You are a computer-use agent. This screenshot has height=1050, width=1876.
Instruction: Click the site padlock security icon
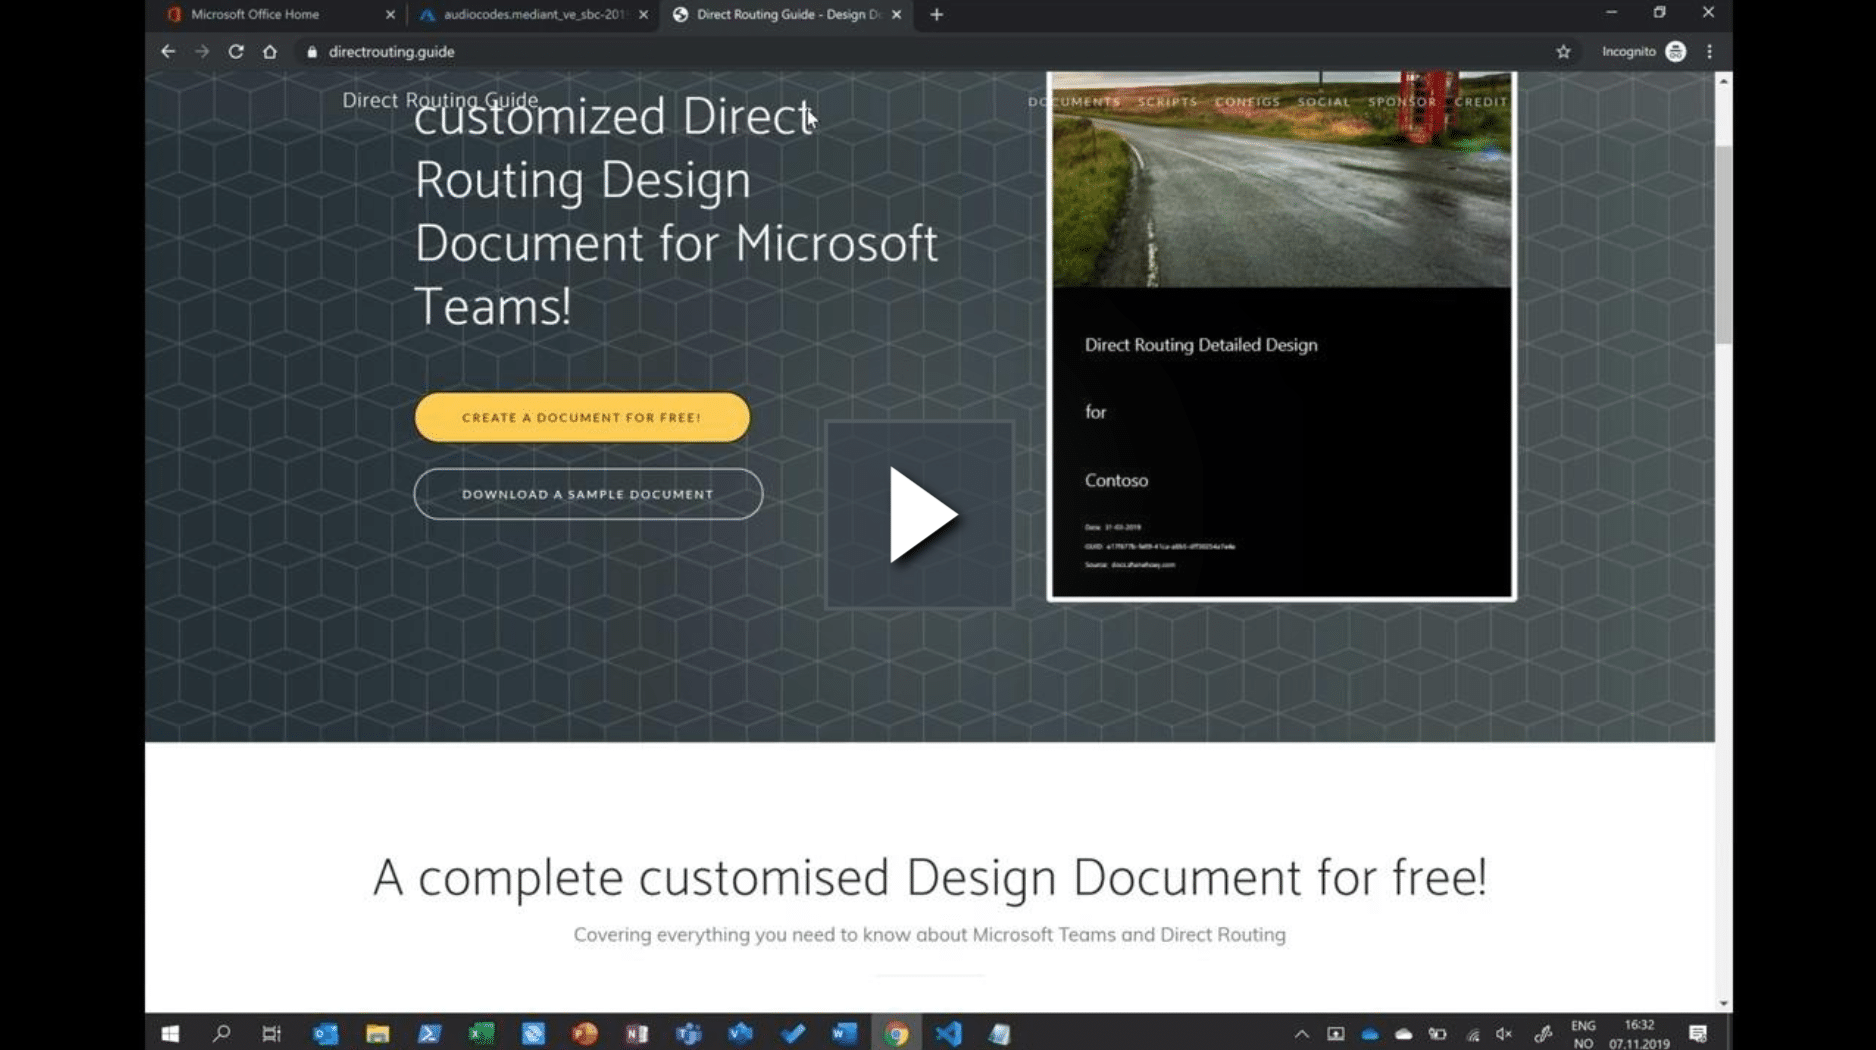[x=312, y=51]
